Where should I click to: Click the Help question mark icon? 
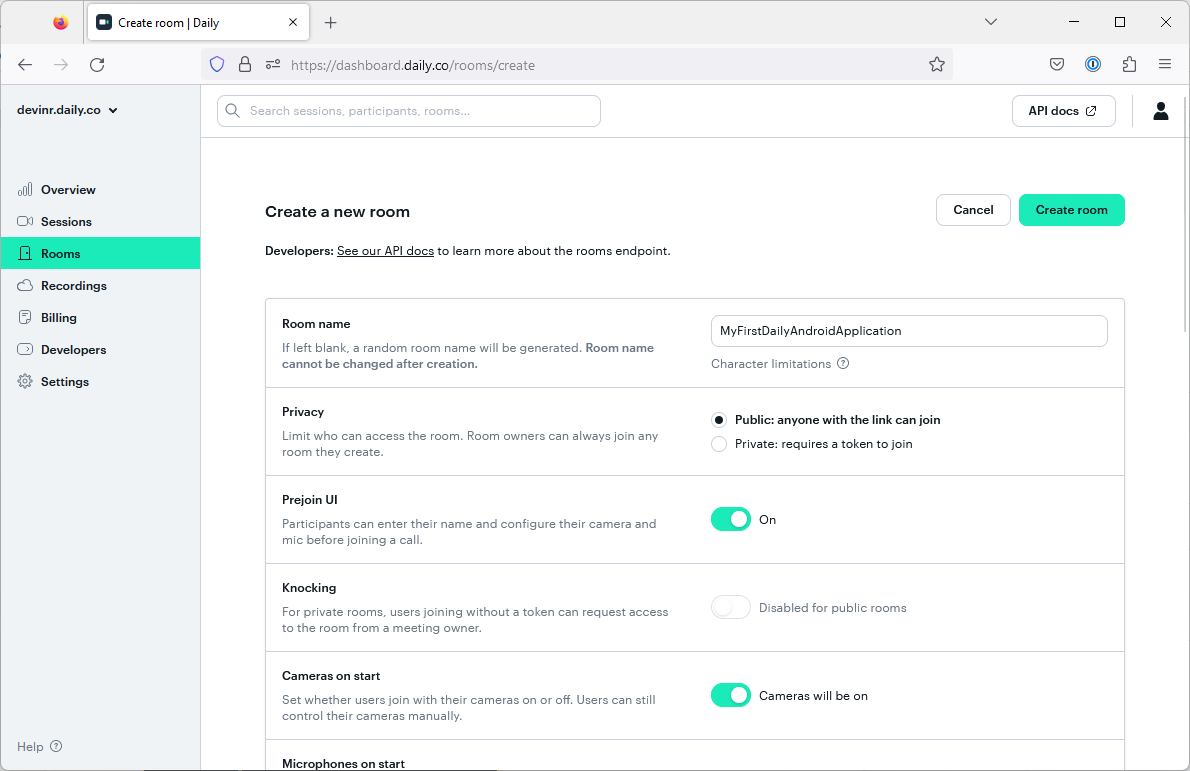56,746
